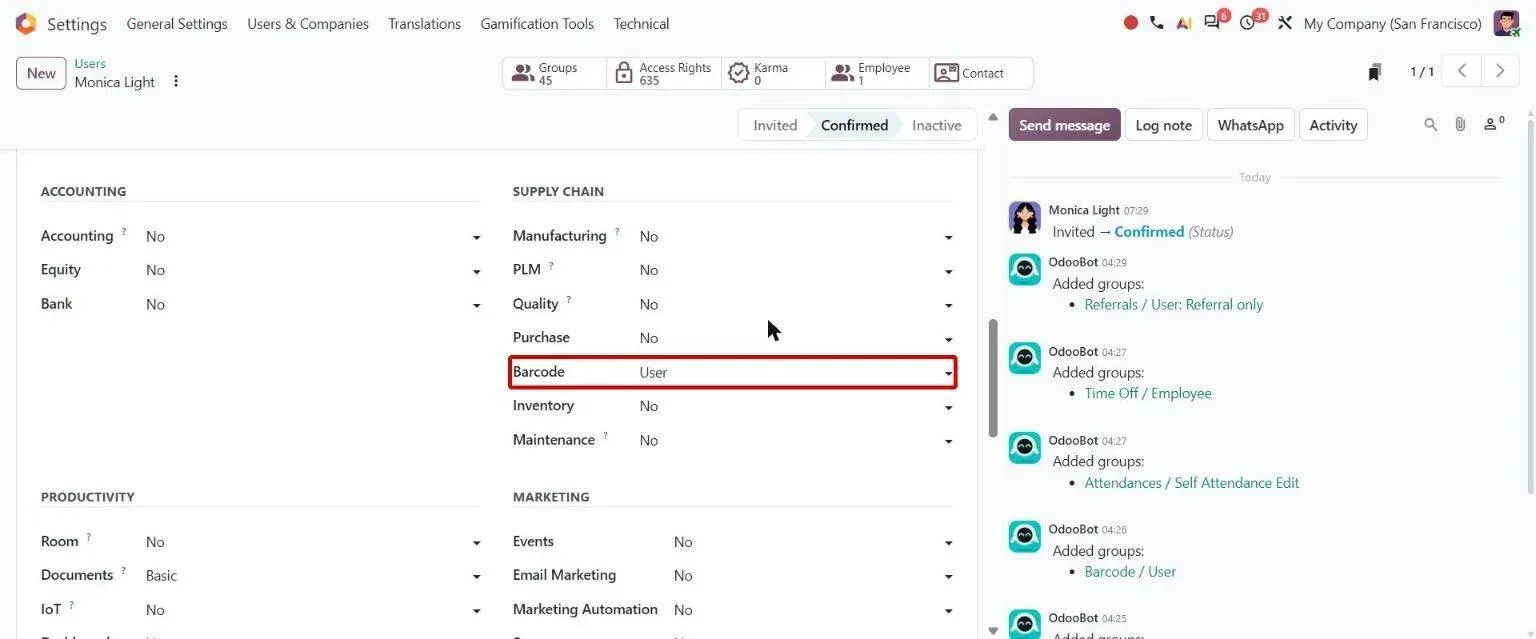Open the Users & Companies menu
The height and width of the screenshot is (639, 1536).
(308, 23)
